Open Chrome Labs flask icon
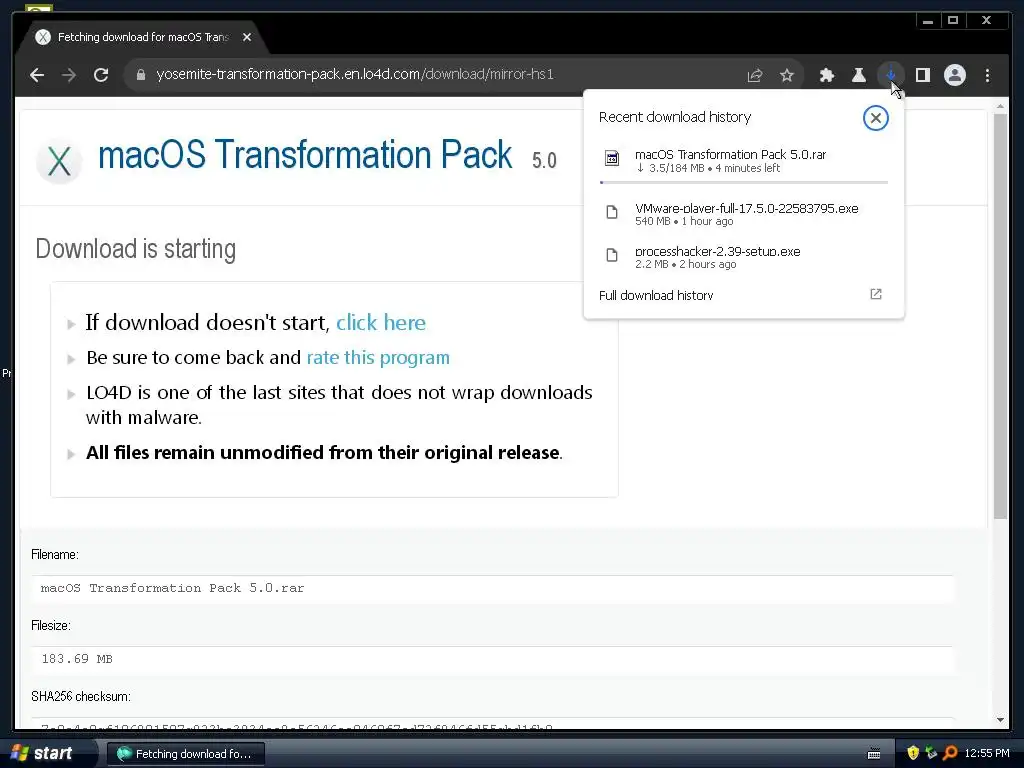 click(859, 75)
